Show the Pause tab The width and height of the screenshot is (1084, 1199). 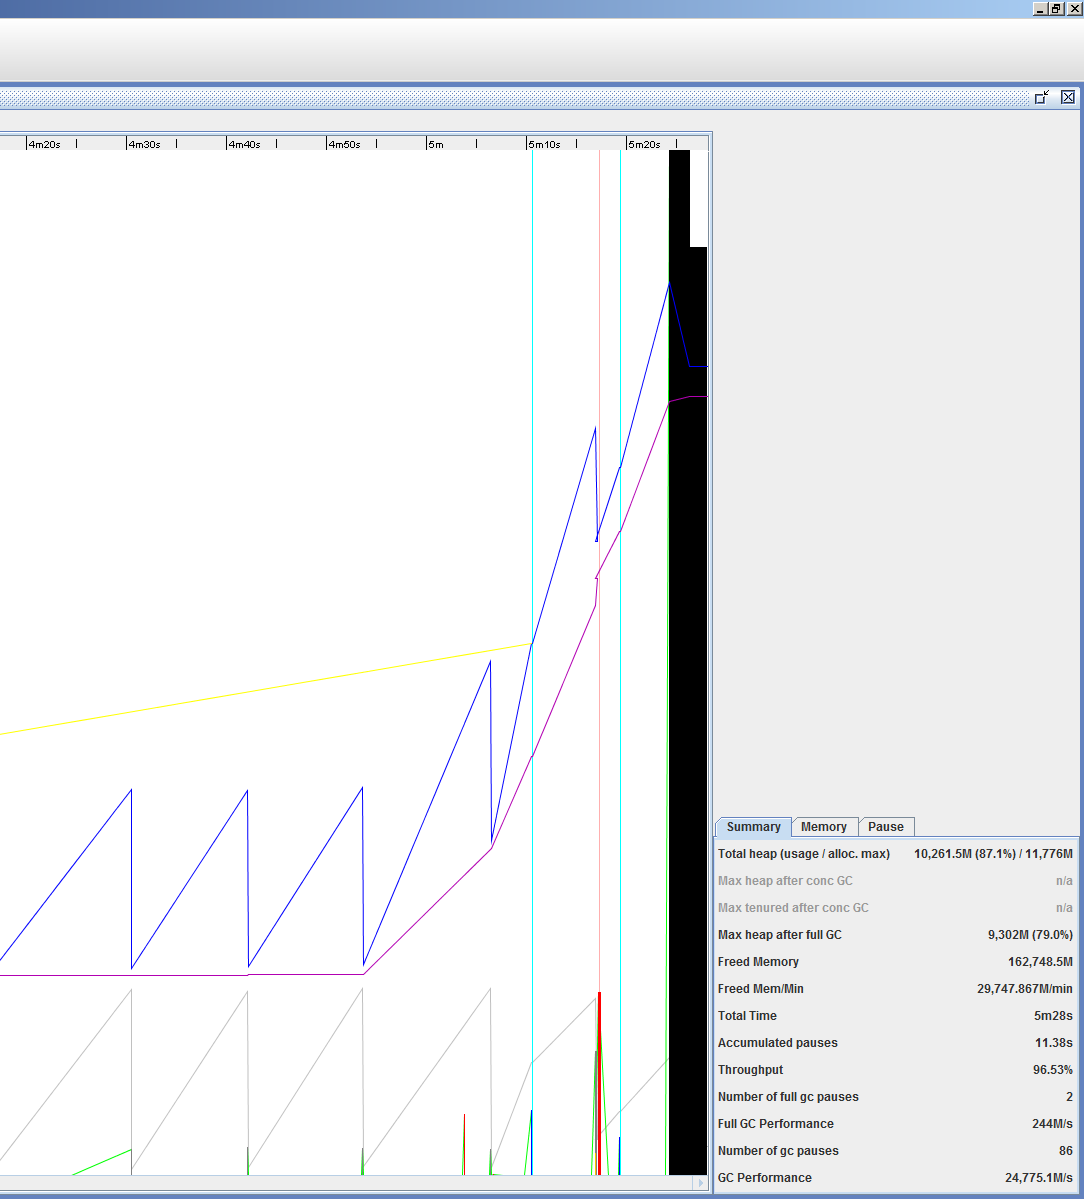885,827
